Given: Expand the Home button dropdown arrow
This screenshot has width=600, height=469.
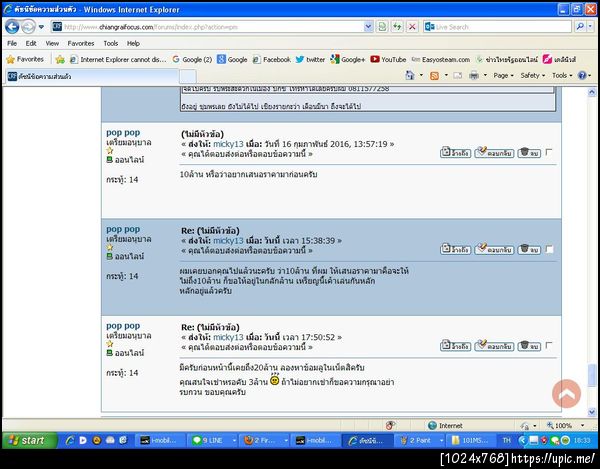Looking at the screenshot, I should (421, 75).
